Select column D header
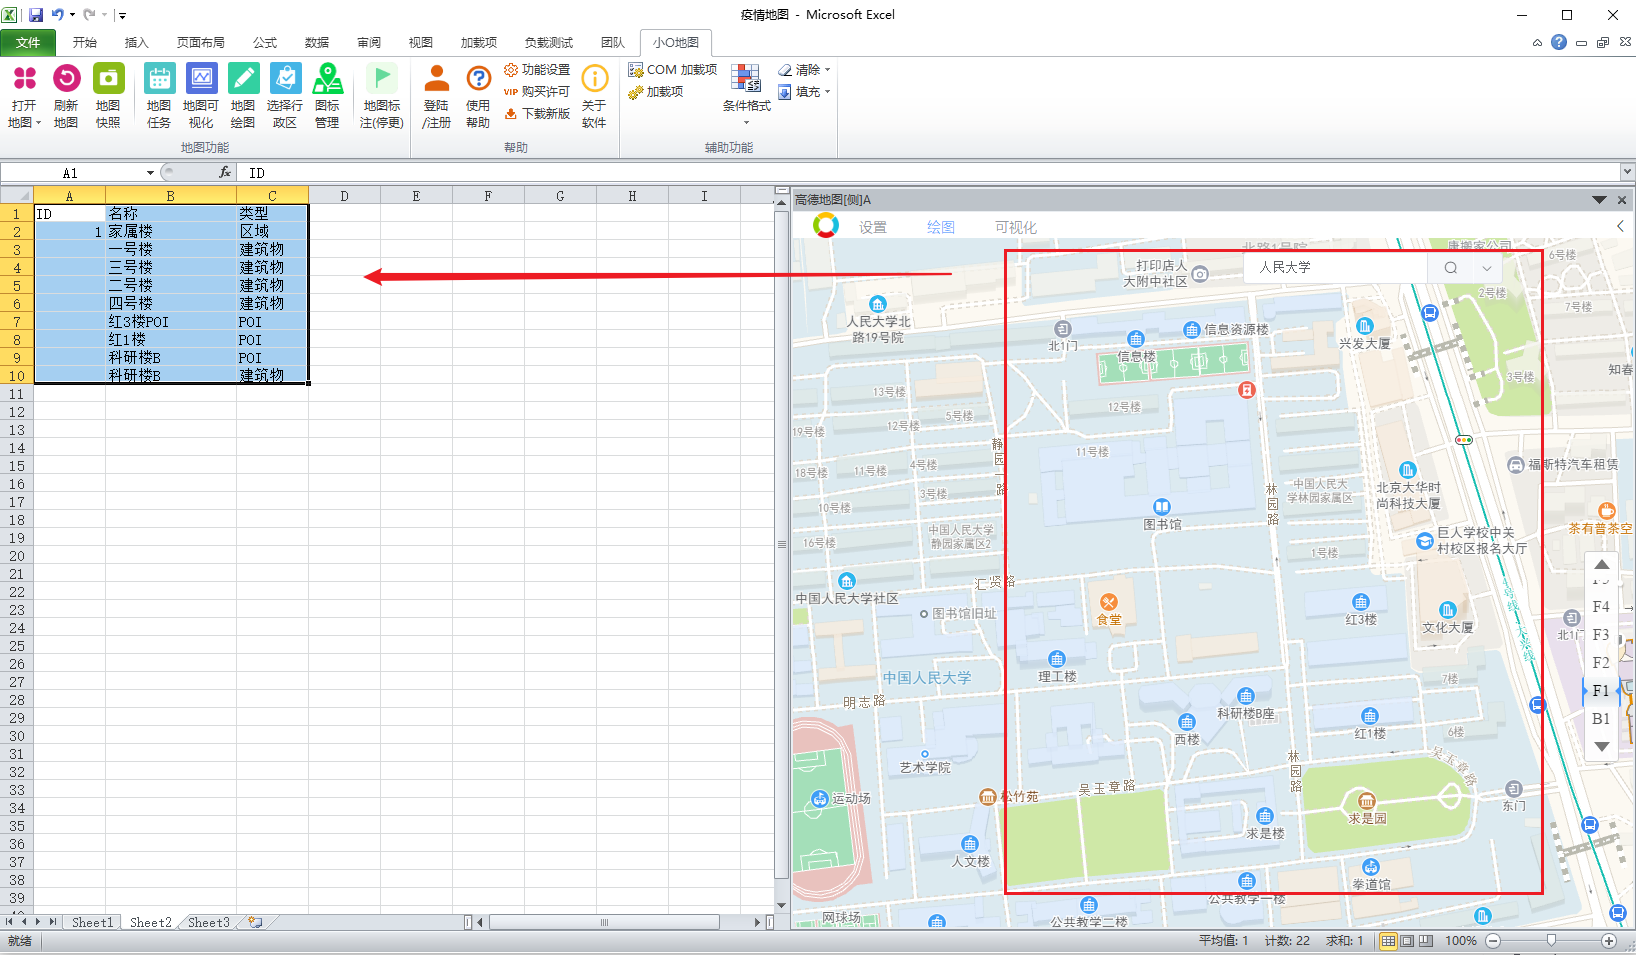Image resolution: width=1636 pixels, height=955 pixels. pos(344,196)
